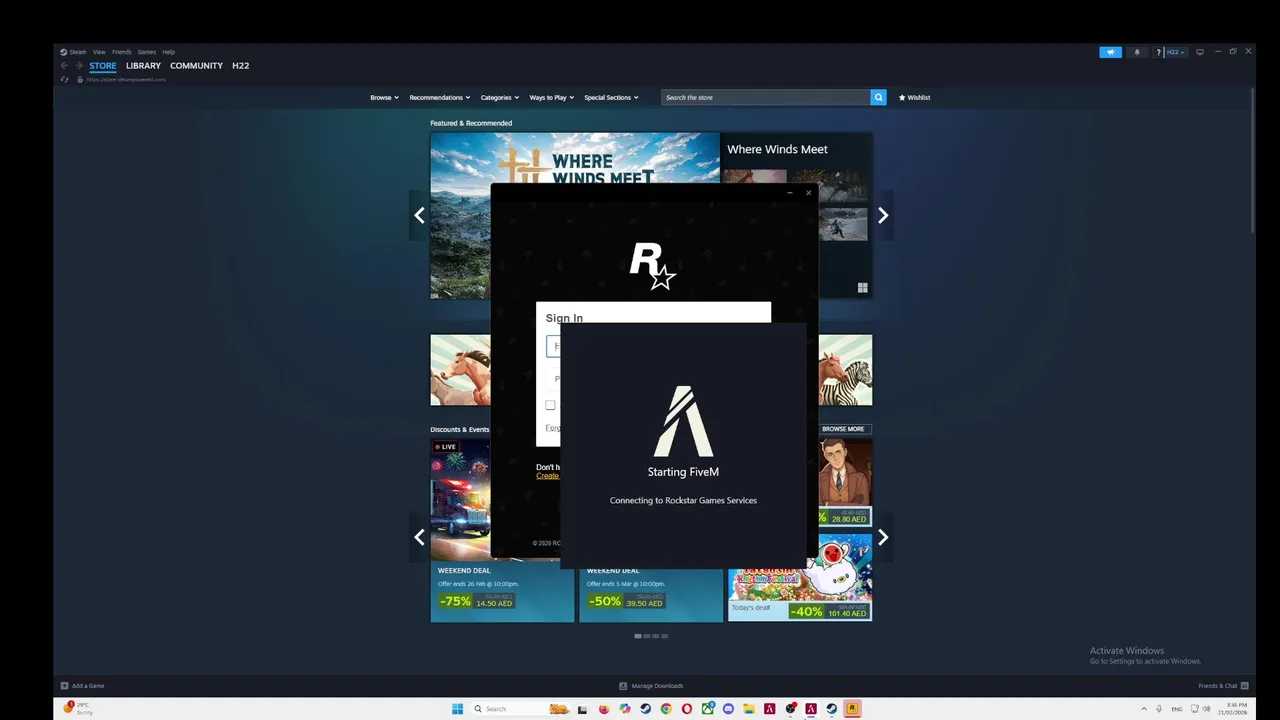Show next featured game with right arrow

pyautogui.click(x=883, y=215)
